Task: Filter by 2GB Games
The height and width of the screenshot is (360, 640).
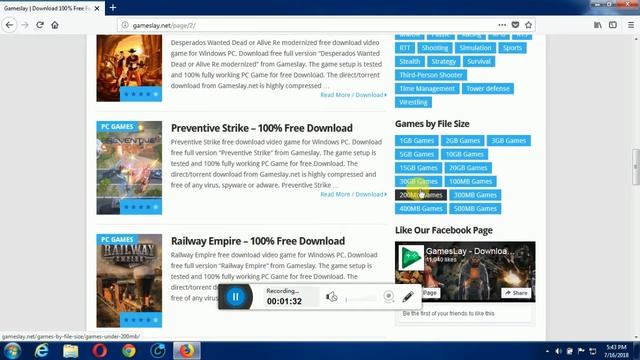Action: coord(462,141)
